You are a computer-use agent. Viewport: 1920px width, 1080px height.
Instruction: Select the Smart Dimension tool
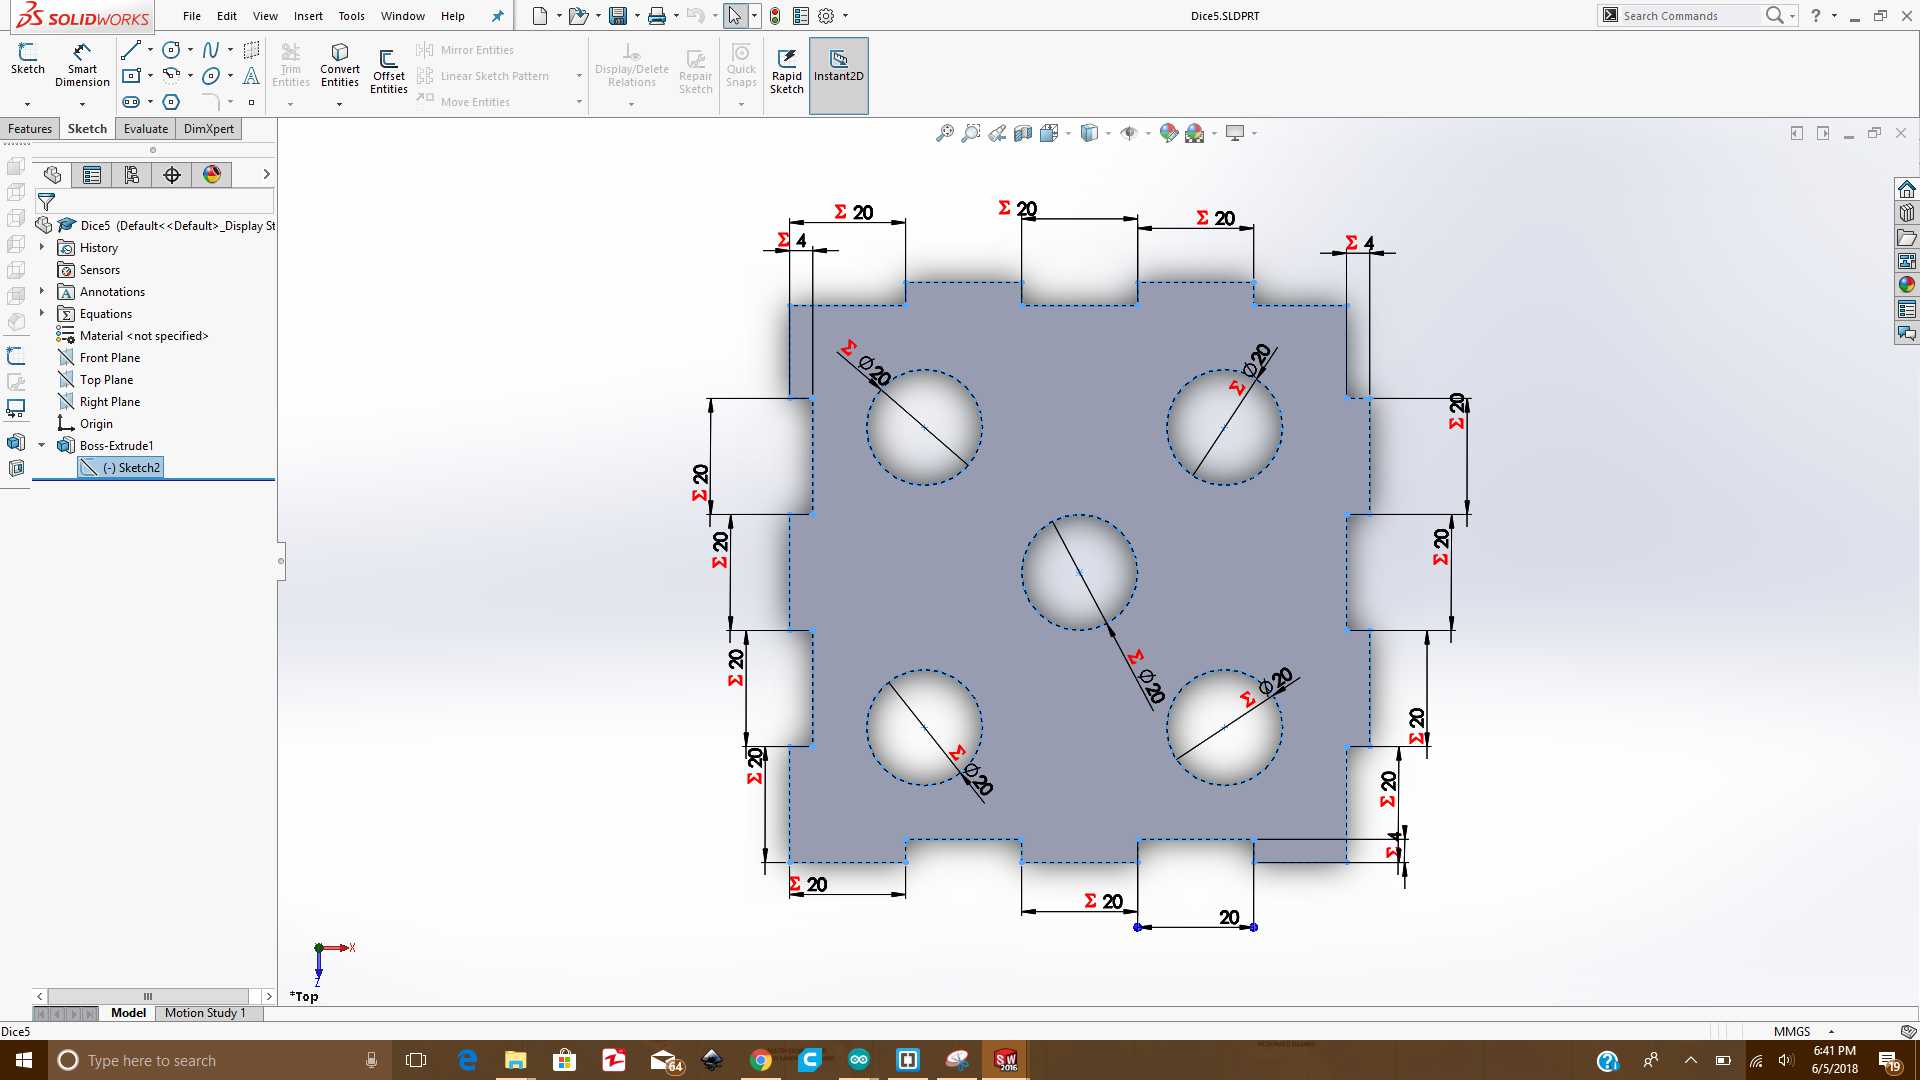click(x=82, y=64)
